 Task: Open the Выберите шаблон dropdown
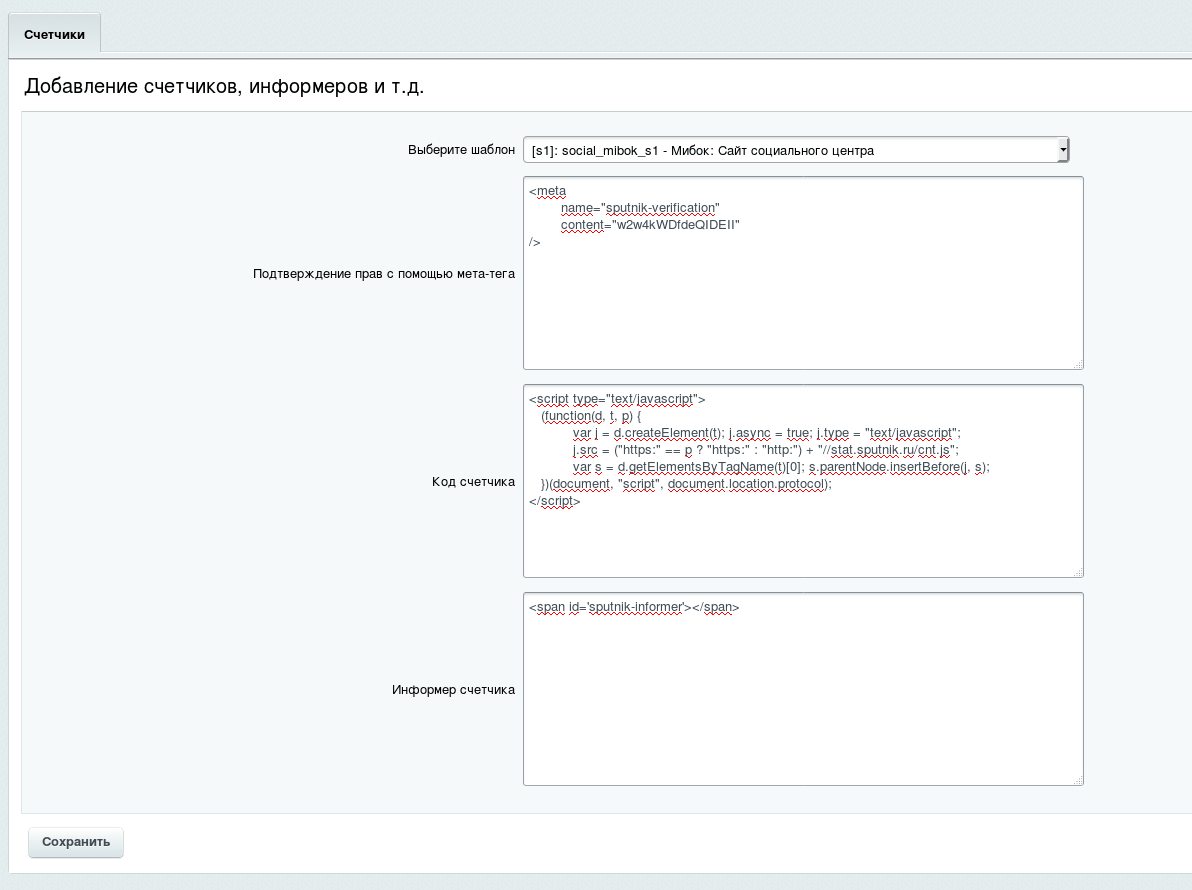pos(796,150)
